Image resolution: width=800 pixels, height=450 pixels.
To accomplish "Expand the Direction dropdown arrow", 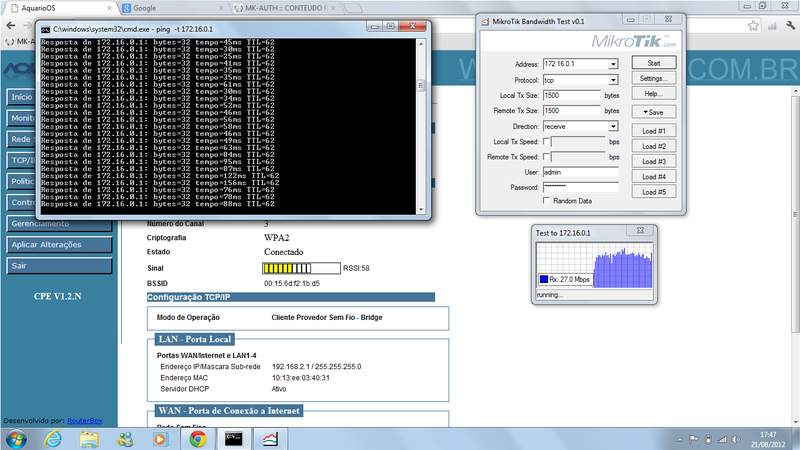I will pos(613,127).
